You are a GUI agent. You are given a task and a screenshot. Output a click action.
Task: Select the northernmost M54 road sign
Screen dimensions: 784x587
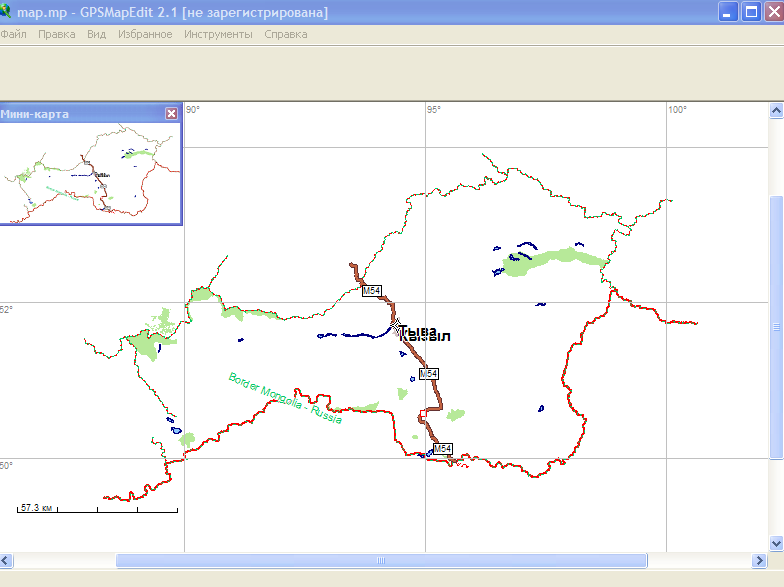[x=371, y=291]
